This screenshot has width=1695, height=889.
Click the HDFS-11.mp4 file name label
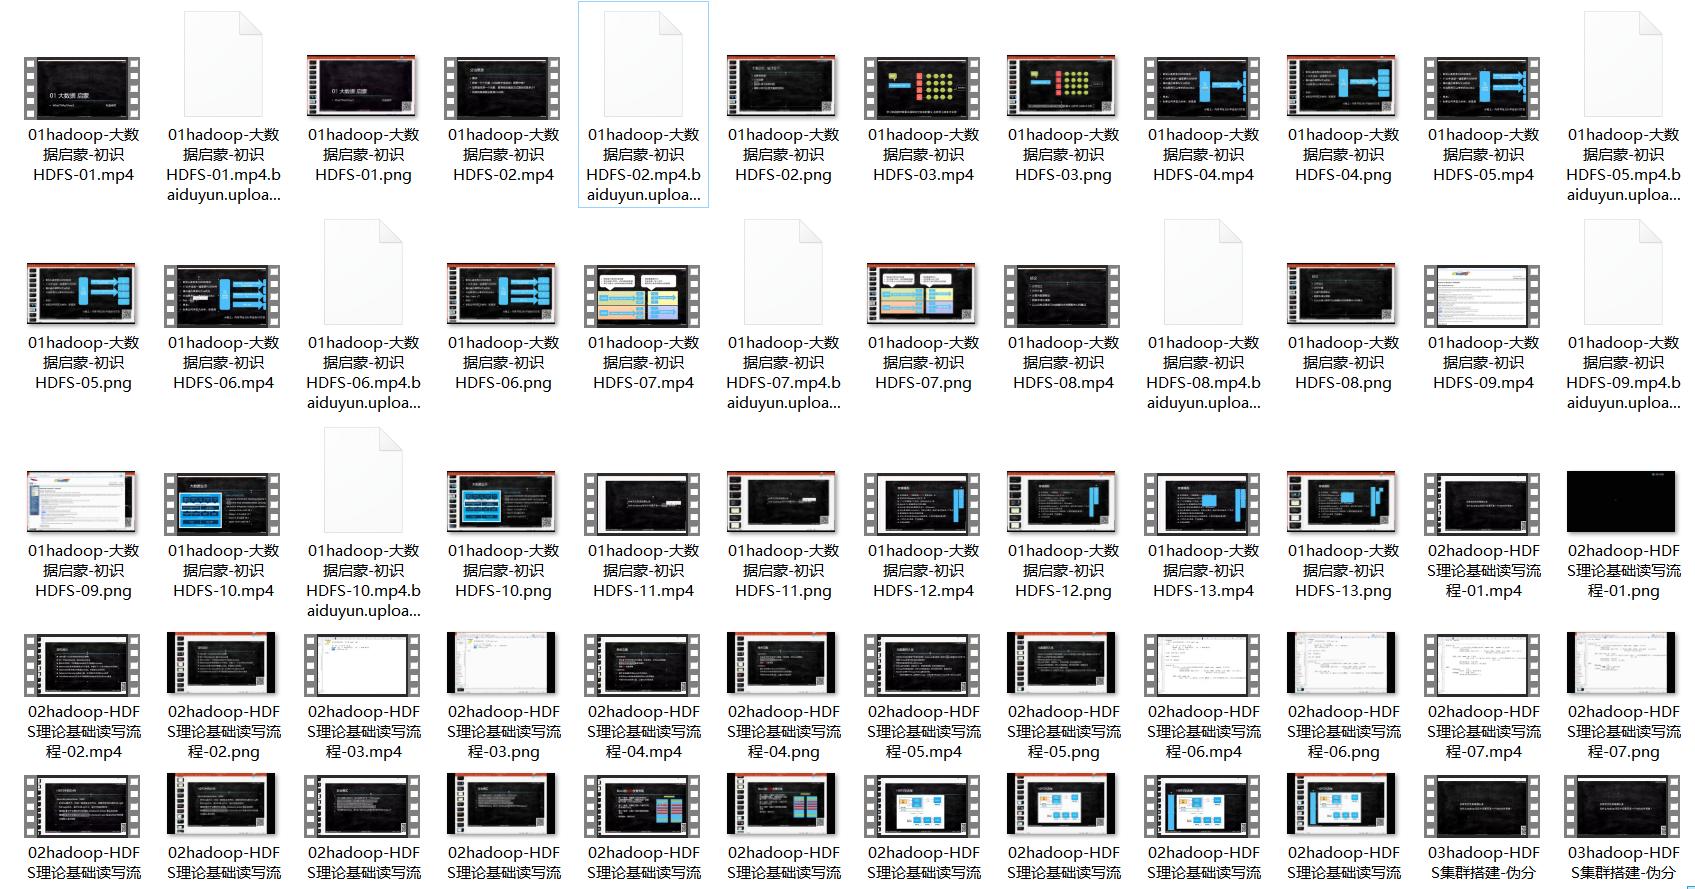coord(643,571)
